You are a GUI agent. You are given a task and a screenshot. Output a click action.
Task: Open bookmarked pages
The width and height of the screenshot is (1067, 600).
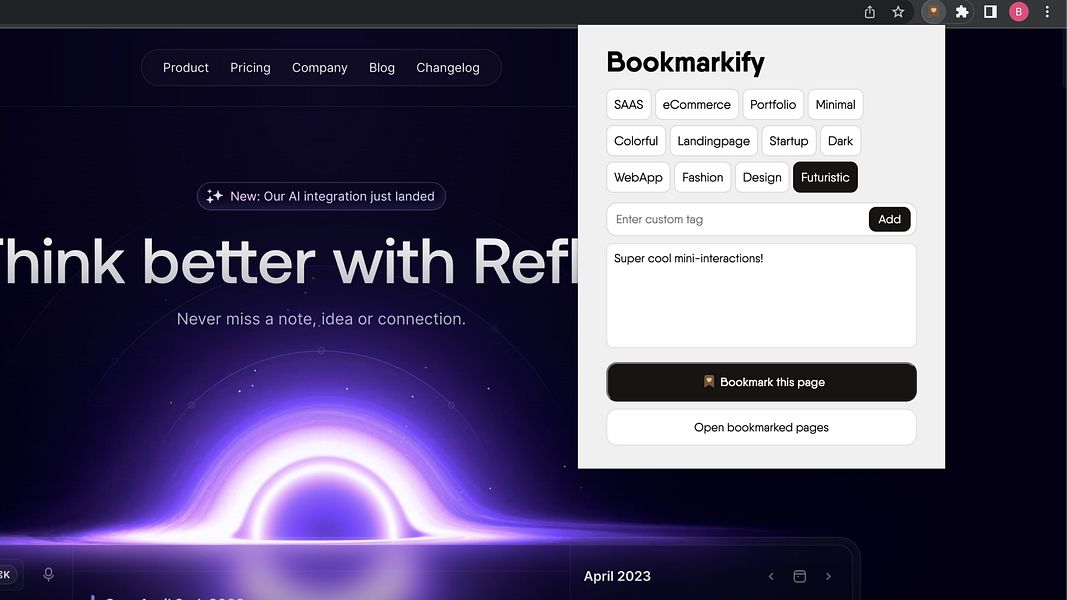(x=760, y=427)
